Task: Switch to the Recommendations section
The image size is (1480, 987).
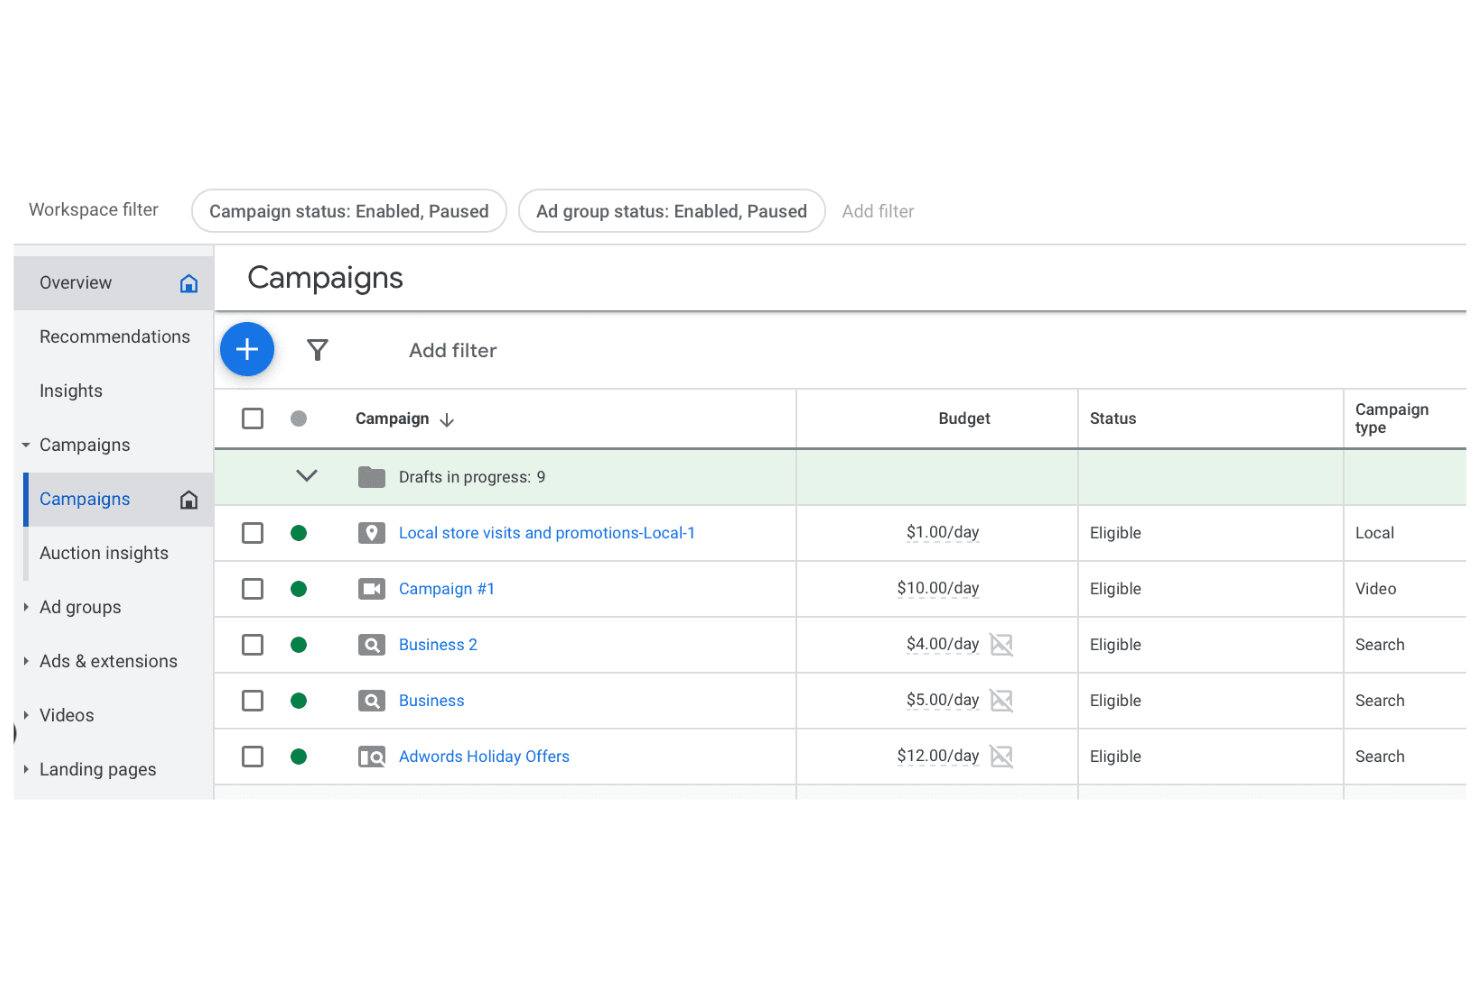Action: 115,337
